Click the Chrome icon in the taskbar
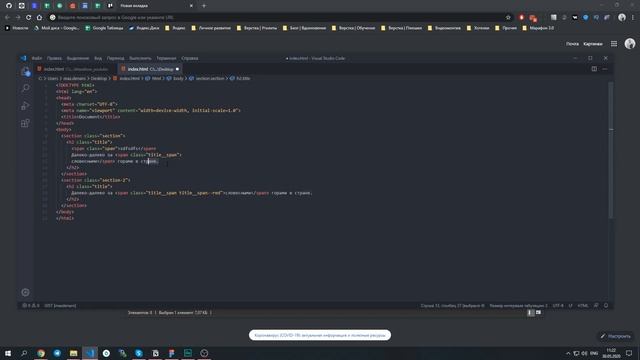Viewport: 640px width, 360px height. 41,353
